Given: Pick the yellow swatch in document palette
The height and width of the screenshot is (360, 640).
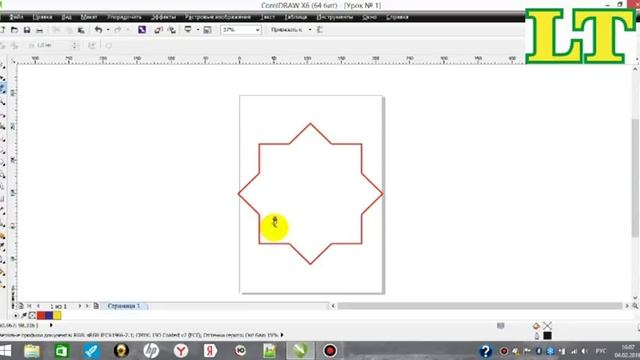Looking at the screenshot, I should 57,315.
